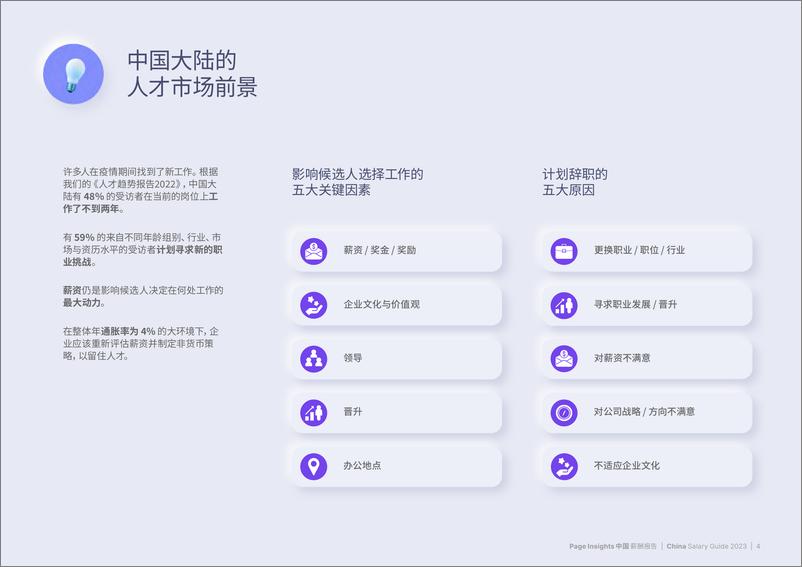The width and height of the screenshot is (802, 567).
Task: Click the location pin icon next to 办公地点
Action: click(x=314, y=466)
